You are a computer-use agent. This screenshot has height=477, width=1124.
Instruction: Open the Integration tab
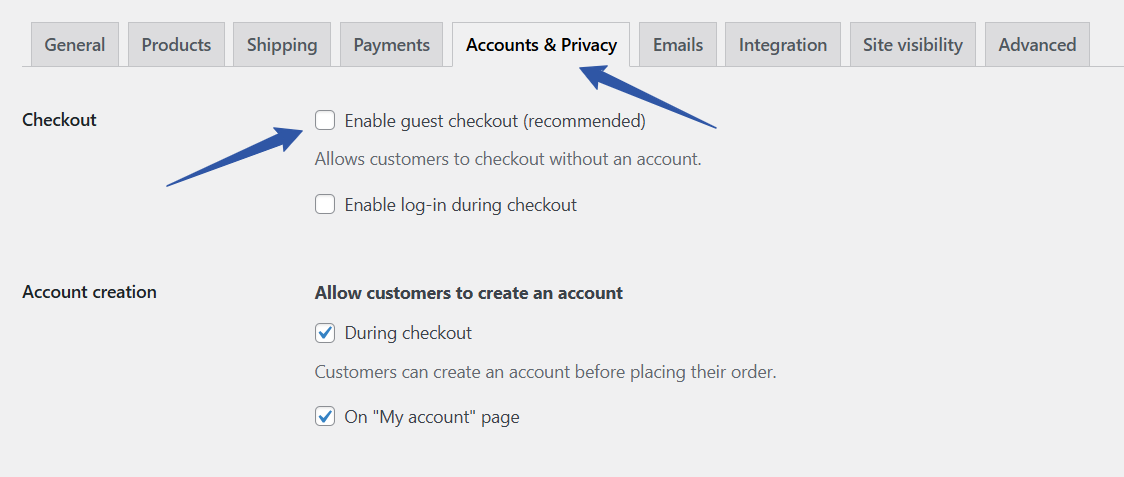click(x=783, y=45)
